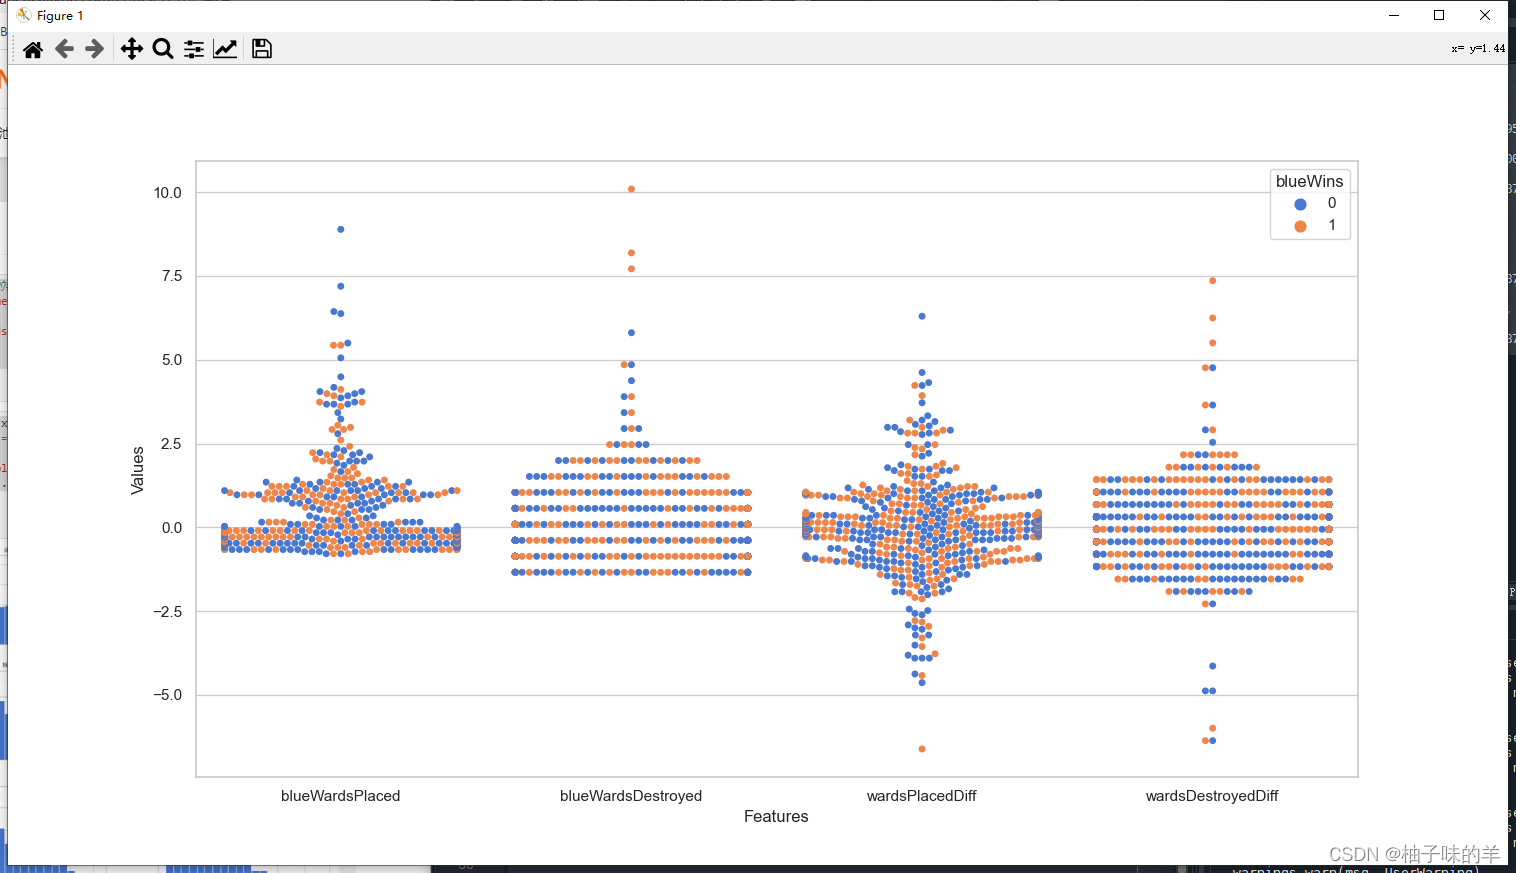Image resolution: width=1516 pixels, height=873 pixels.
Task: Minimize the Figure 1 window
Action: click(x=1394, y=15)
